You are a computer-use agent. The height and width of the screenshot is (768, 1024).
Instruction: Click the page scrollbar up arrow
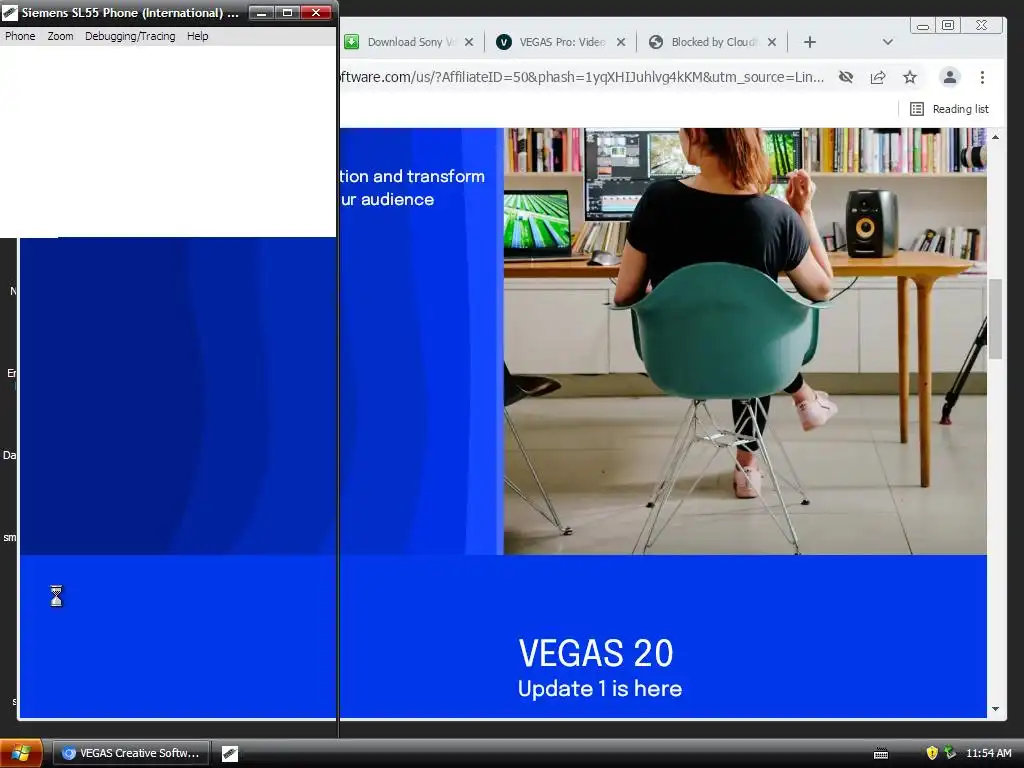[x=995, y=137]
